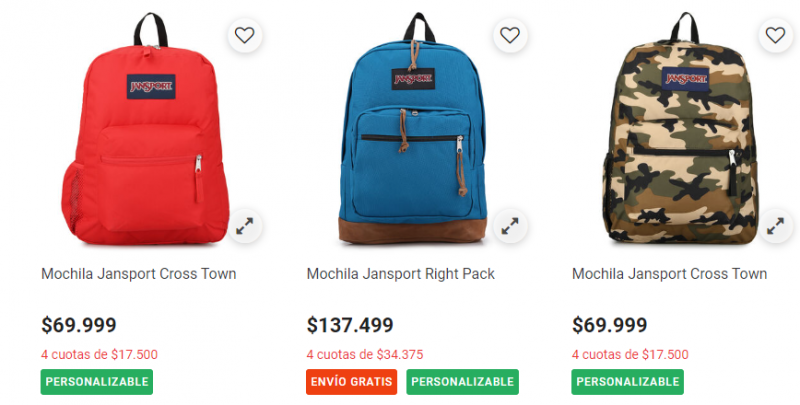Favorite the red Cross Town backpack with heart icon

pos(244,35)
